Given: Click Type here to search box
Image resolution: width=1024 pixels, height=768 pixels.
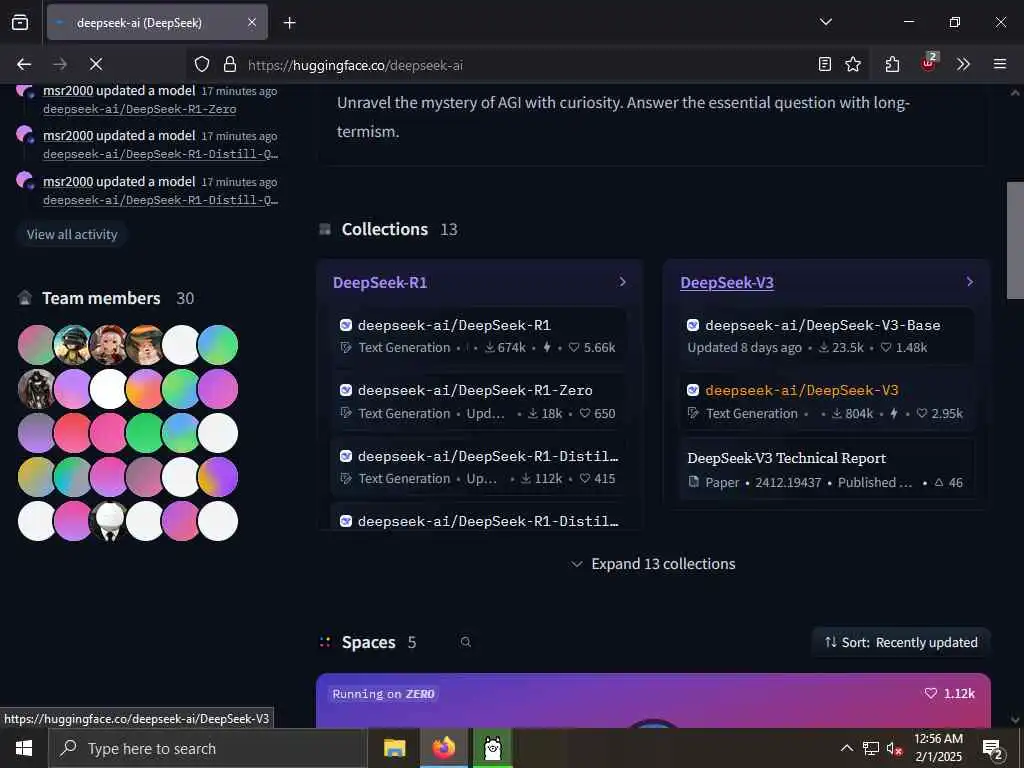Looking at the screenshot, I should click(x=208, y=748).
